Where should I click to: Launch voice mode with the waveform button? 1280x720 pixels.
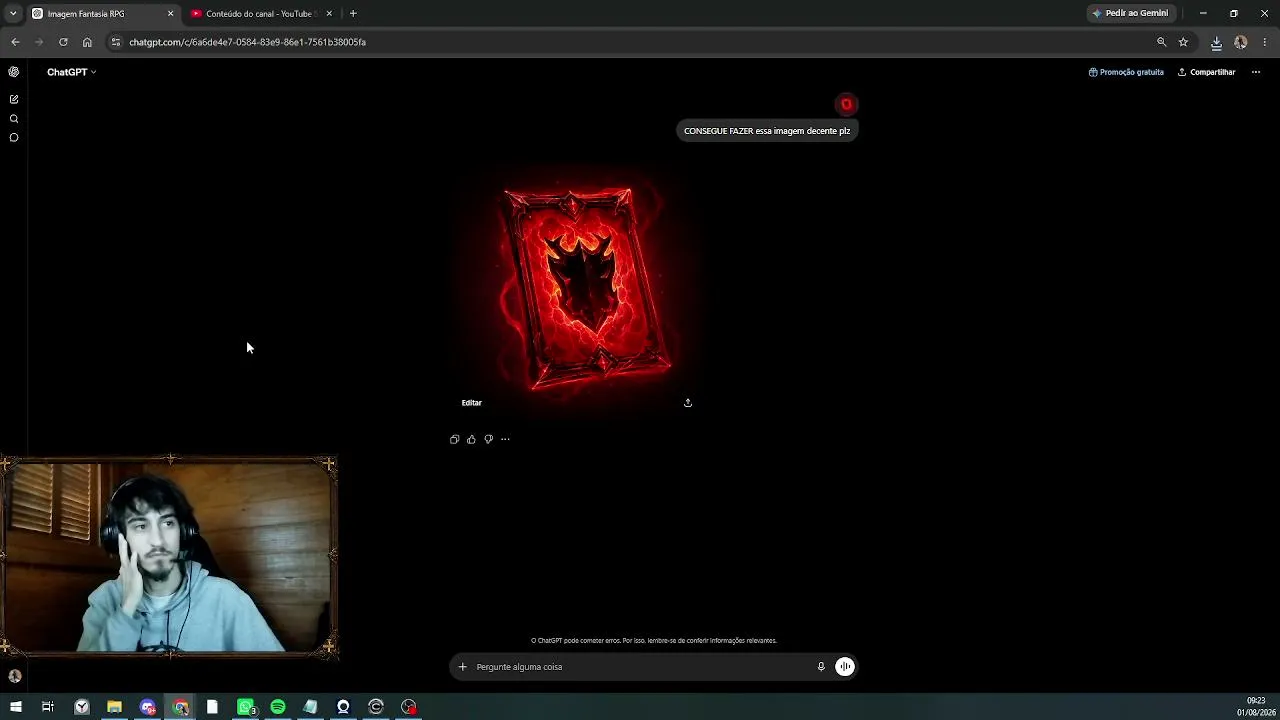click(845, 667)
